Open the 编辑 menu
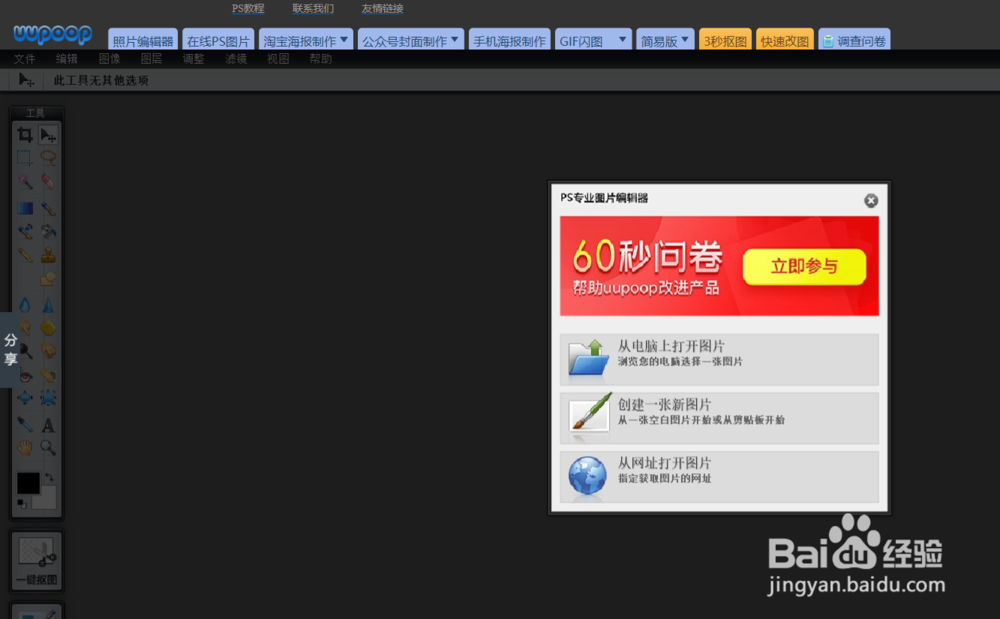 point(66,59)
